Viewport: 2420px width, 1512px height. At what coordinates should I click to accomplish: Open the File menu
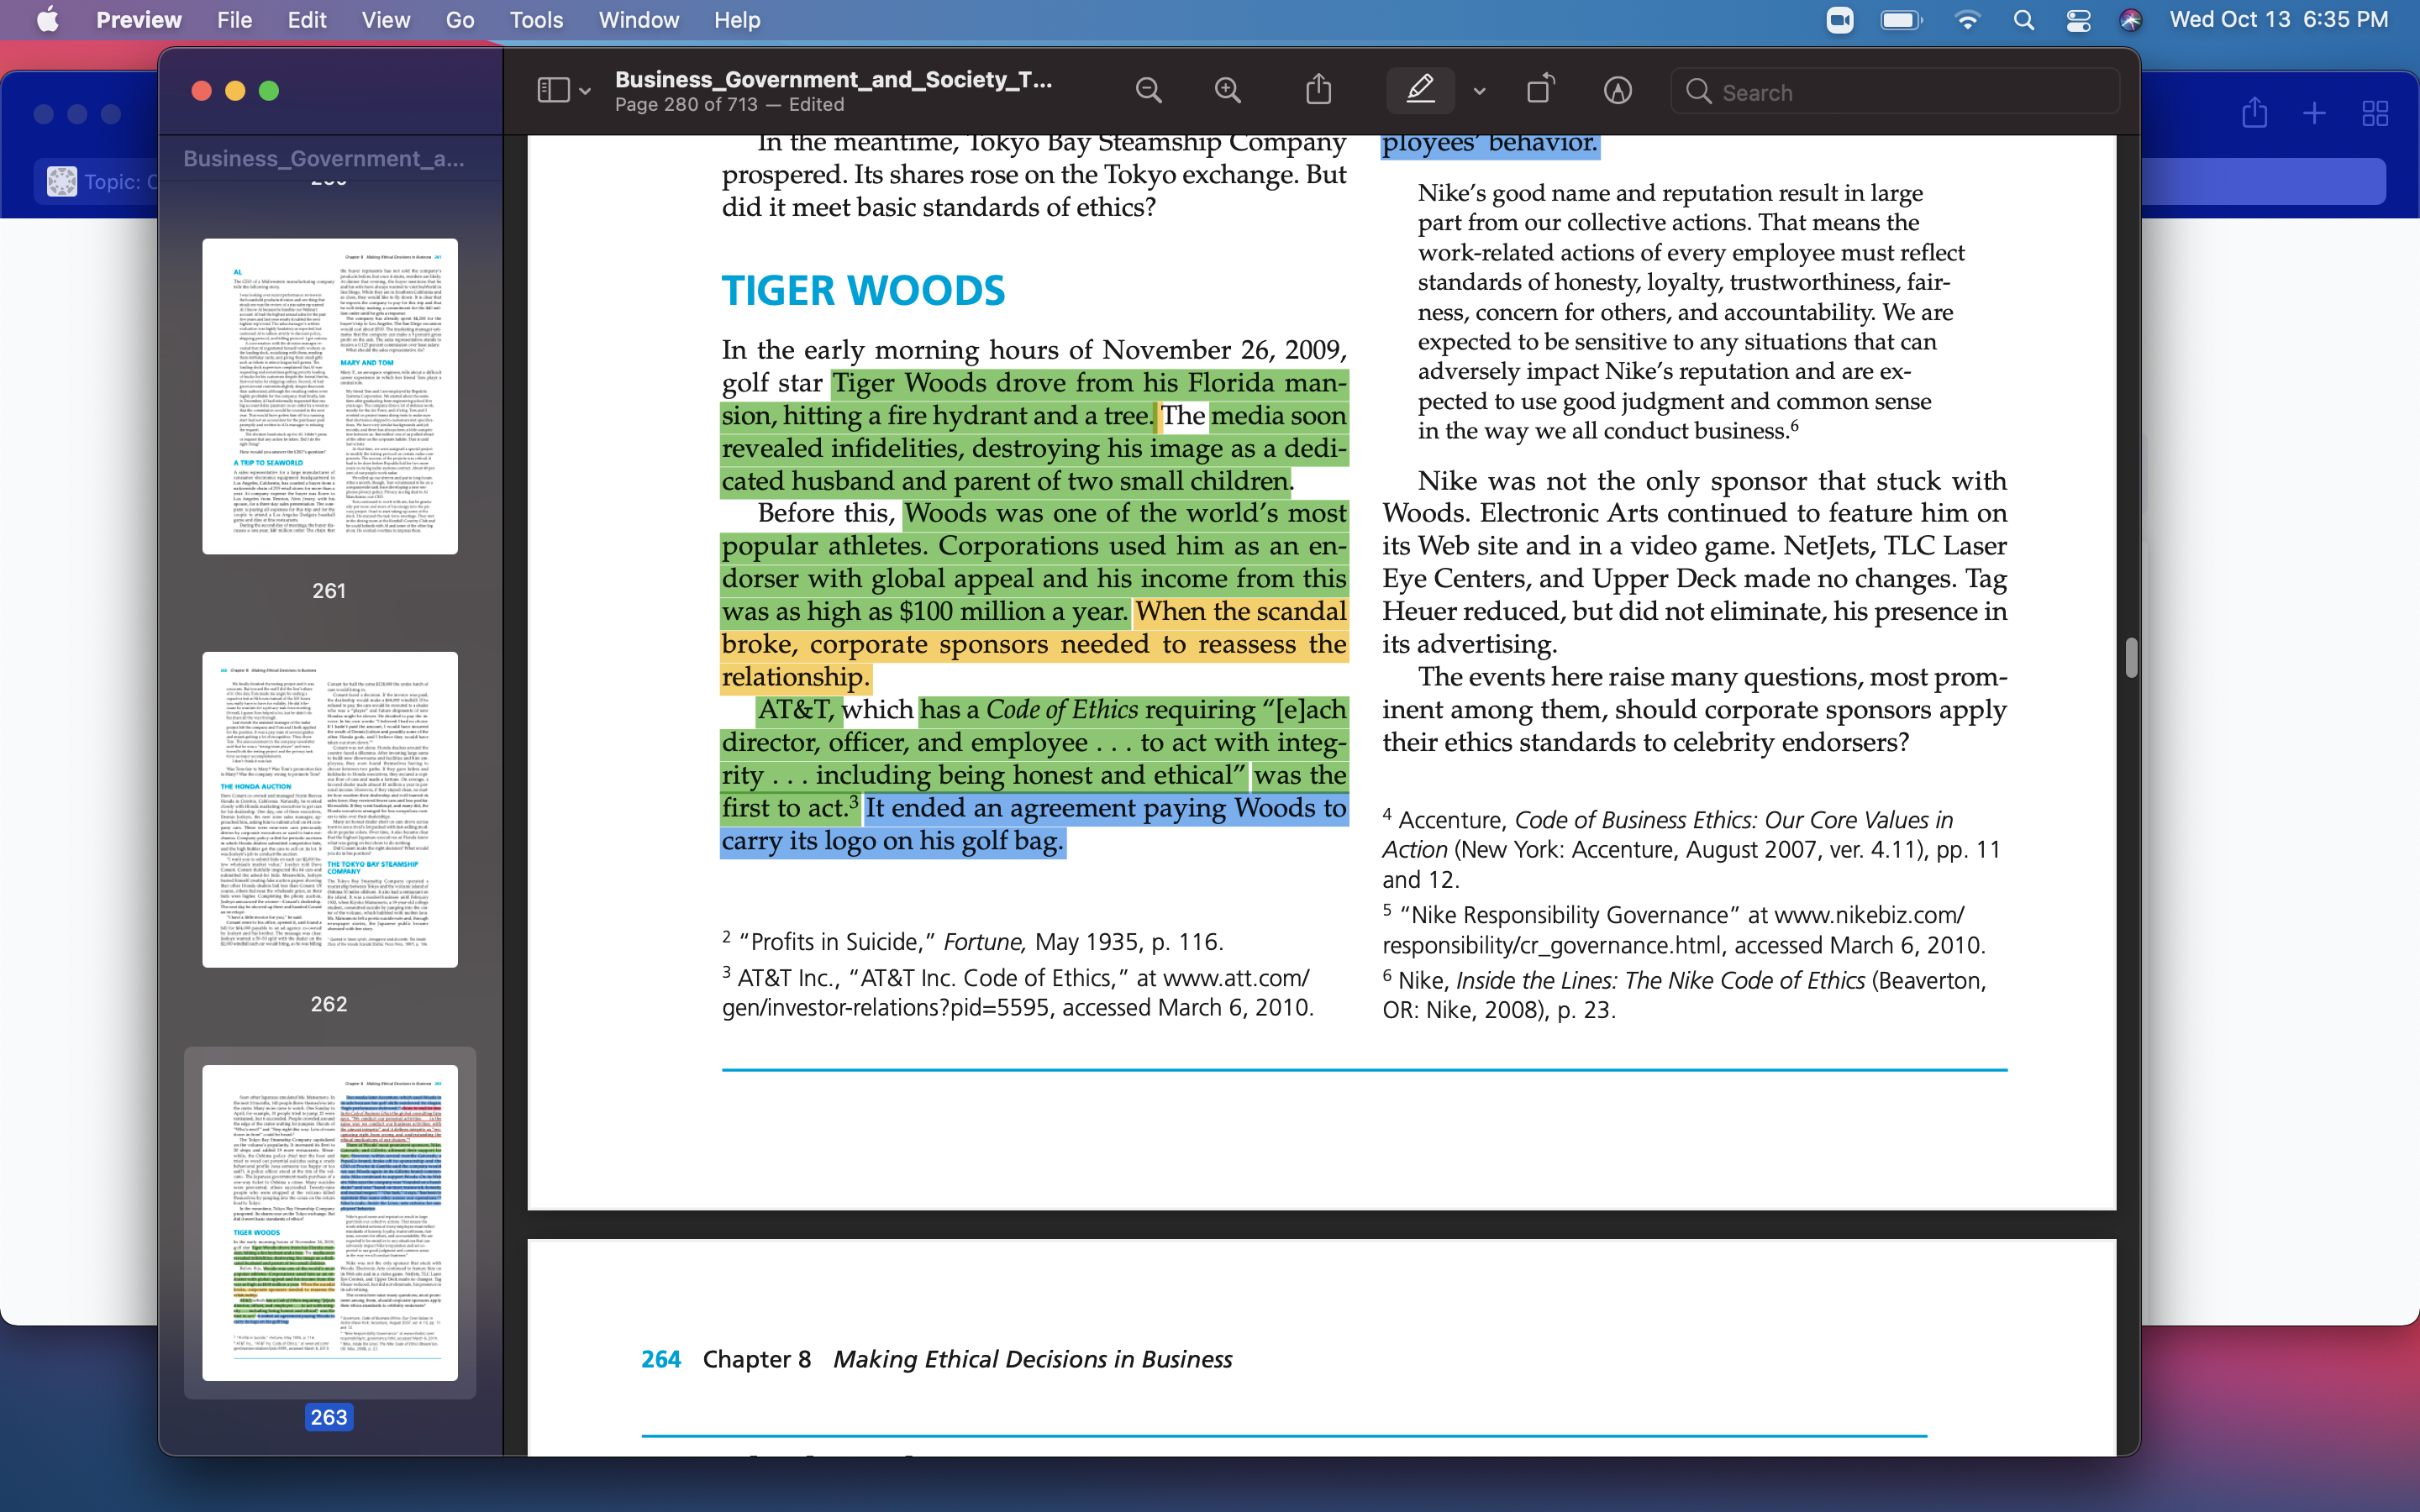coord(234,20)
